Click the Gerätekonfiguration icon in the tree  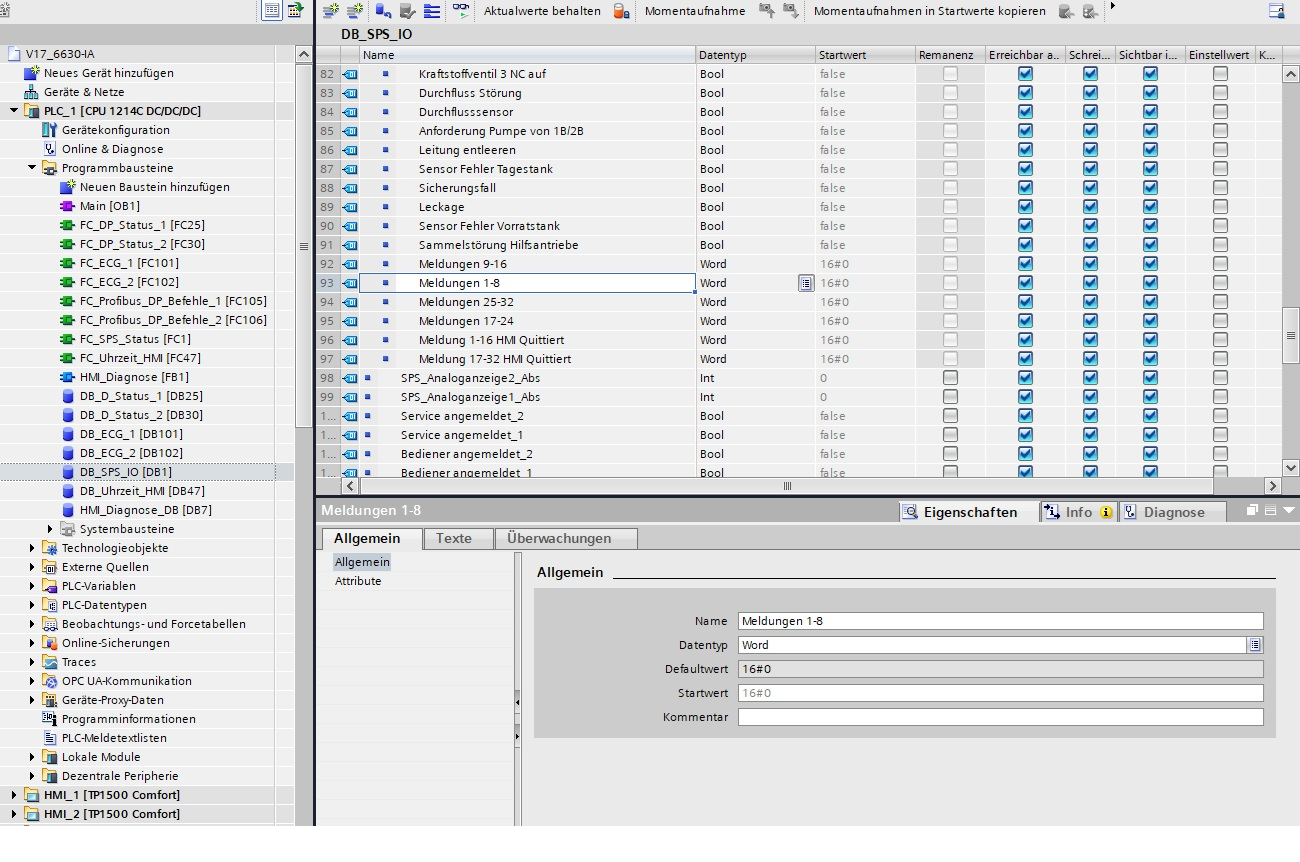pos(50,130)
